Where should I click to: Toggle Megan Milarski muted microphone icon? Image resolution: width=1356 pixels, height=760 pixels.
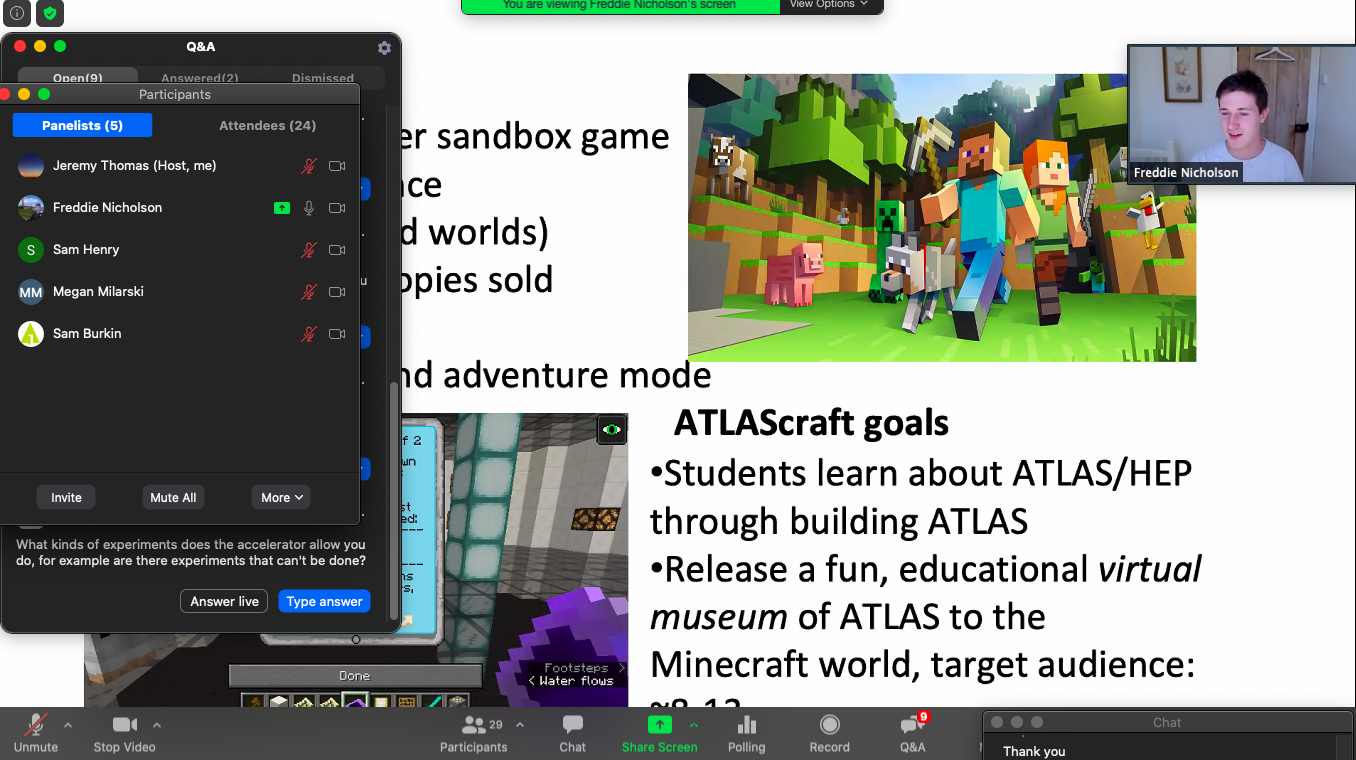[309, 292]
